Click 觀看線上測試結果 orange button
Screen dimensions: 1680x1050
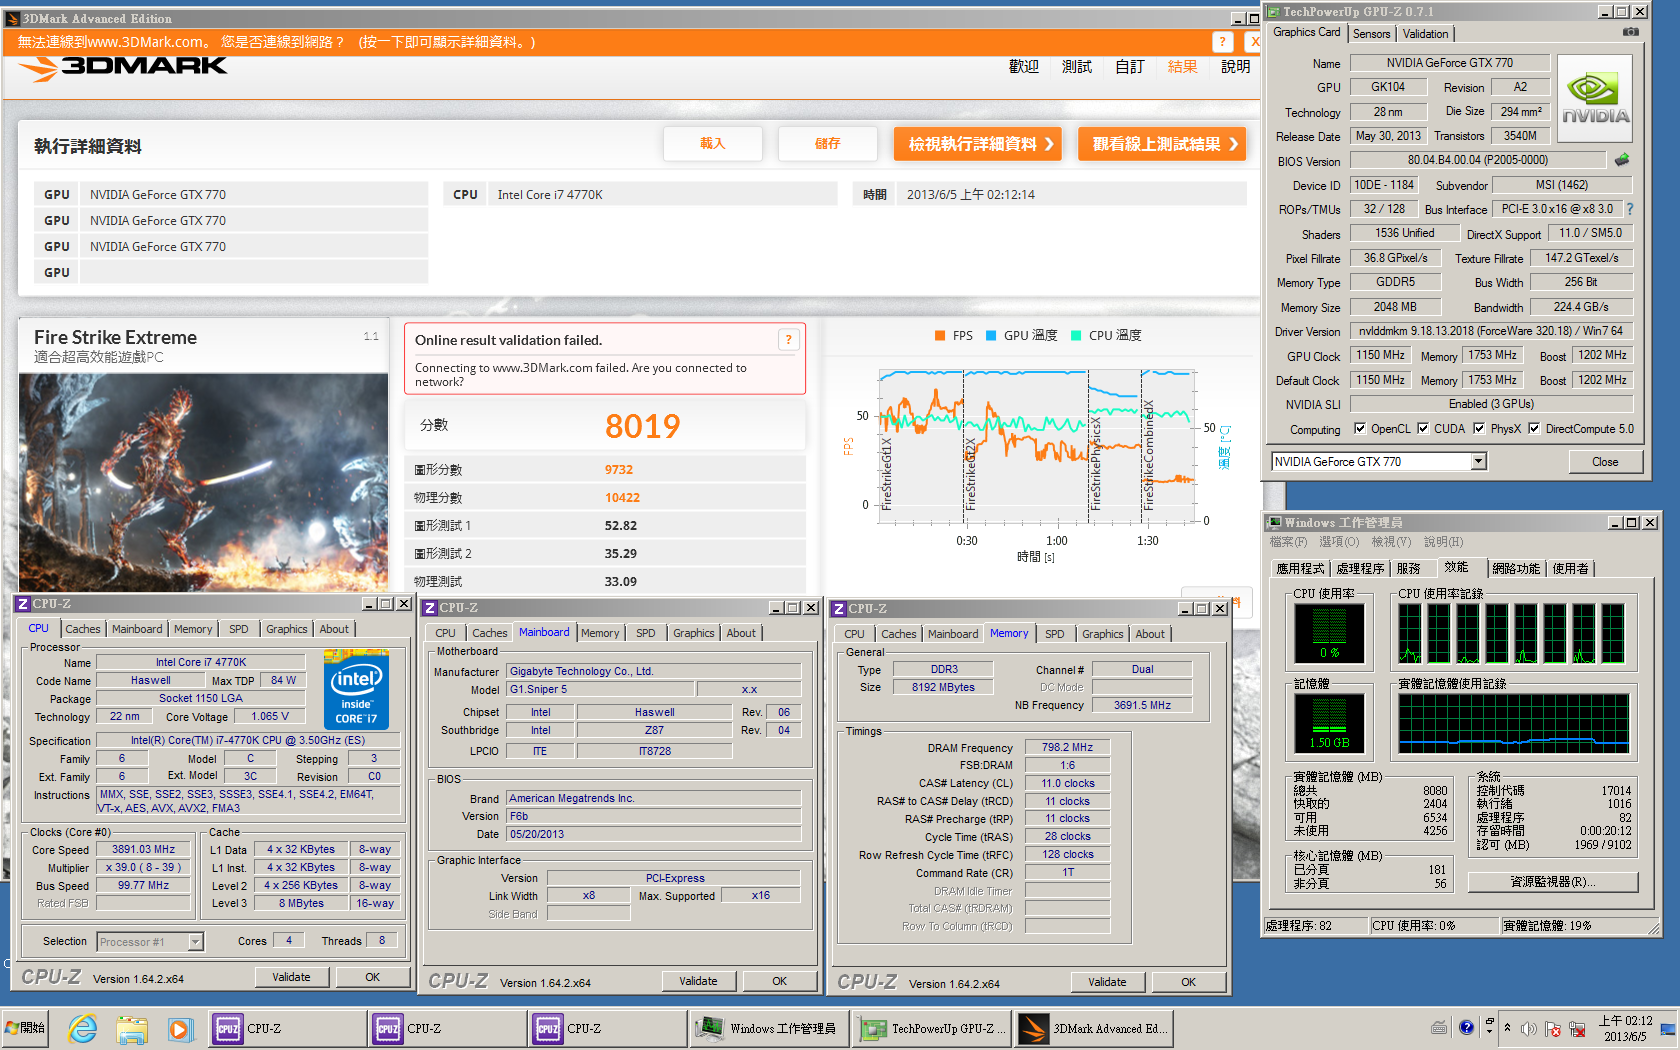coord(1162,144)
